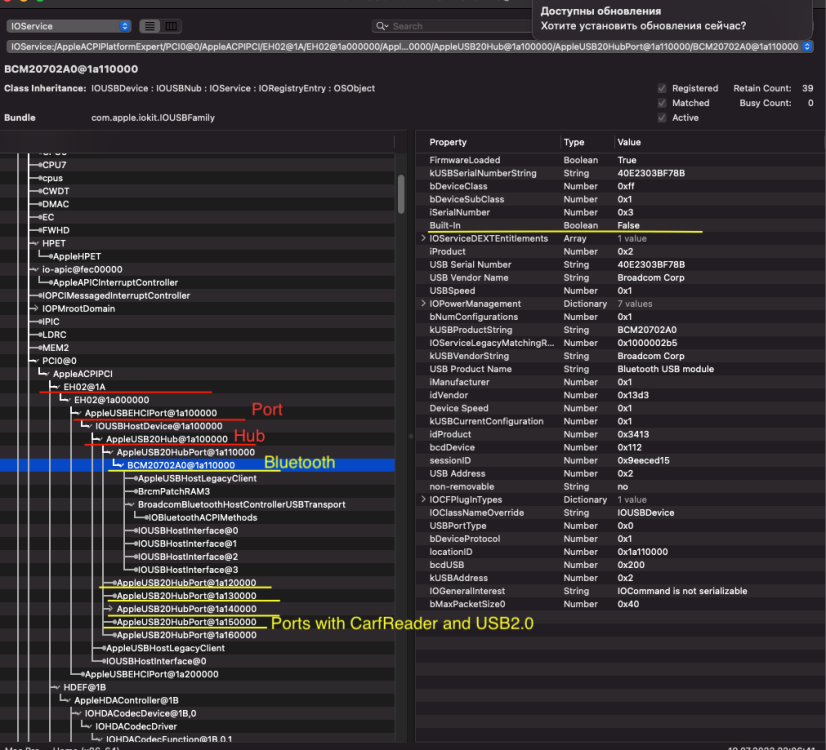Screen dimensions: 826x750
Task: Select AppleUSB20Hub@1a100000 entry
Action: 167,439
